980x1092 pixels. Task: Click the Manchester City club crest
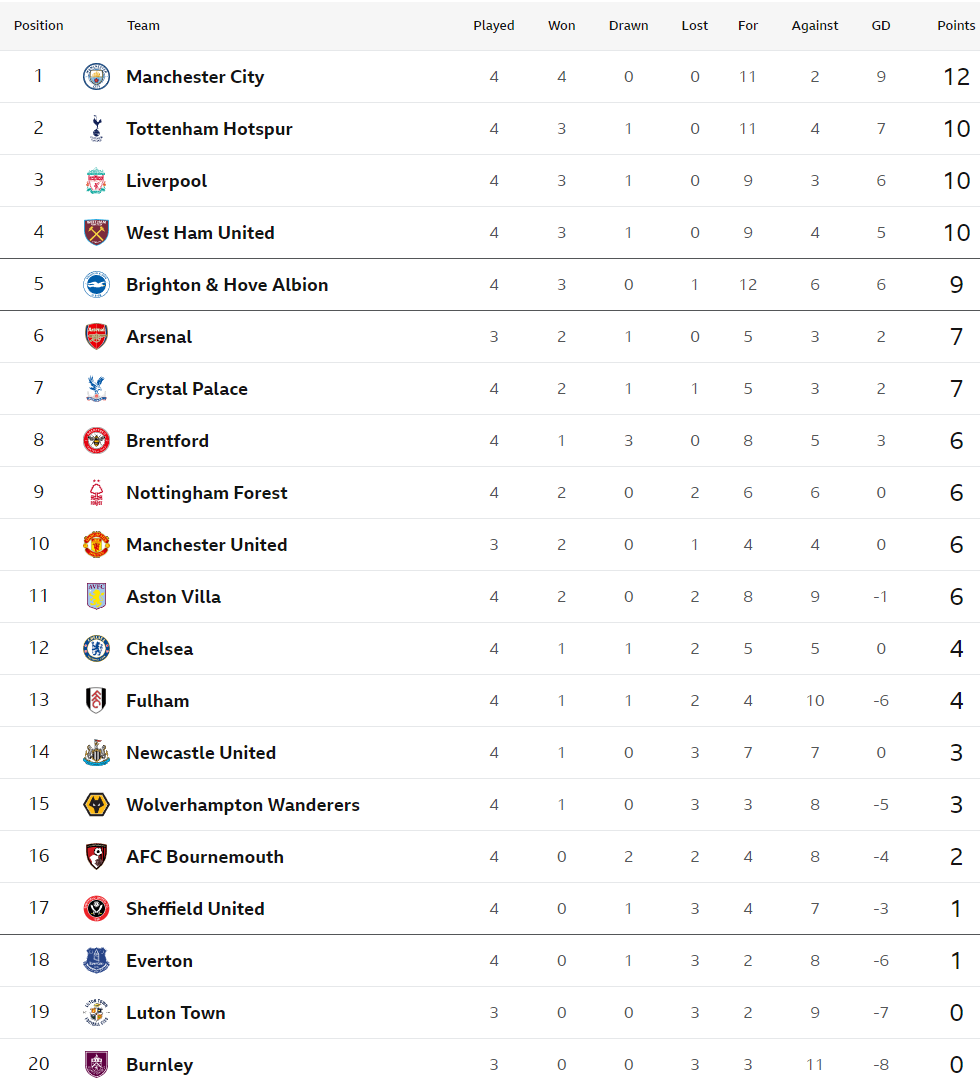coord(96,77)
